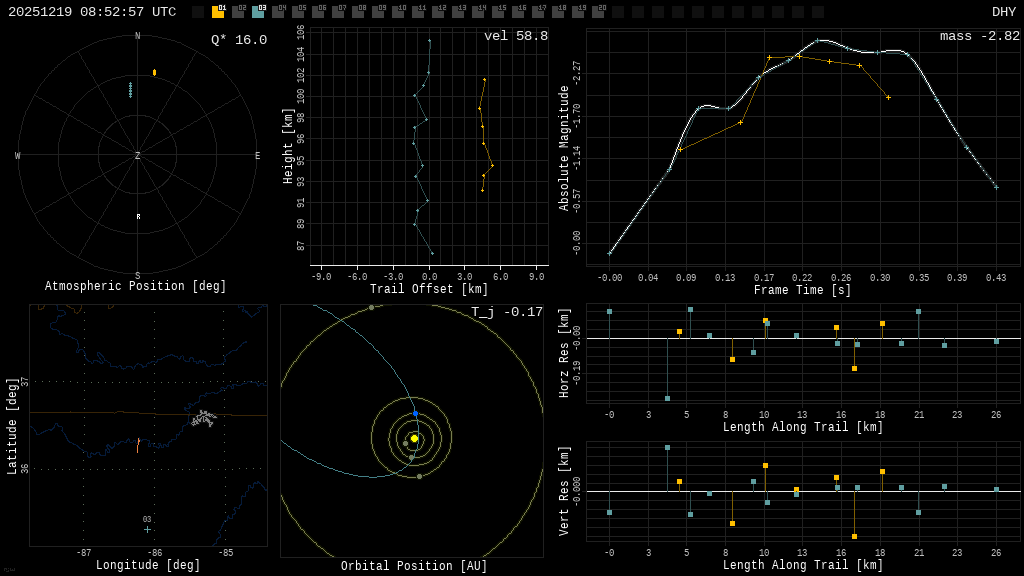Click the Q* 16.0 quality value

(238, 40)
